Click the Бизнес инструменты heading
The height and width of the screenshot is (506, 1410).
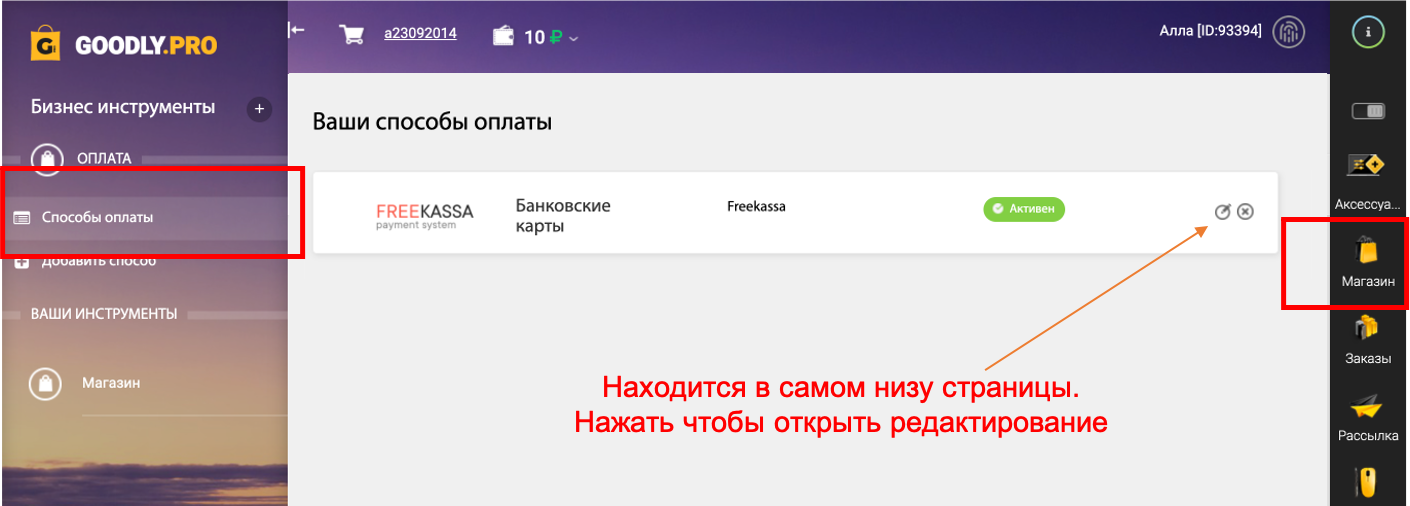click(123, 107)
